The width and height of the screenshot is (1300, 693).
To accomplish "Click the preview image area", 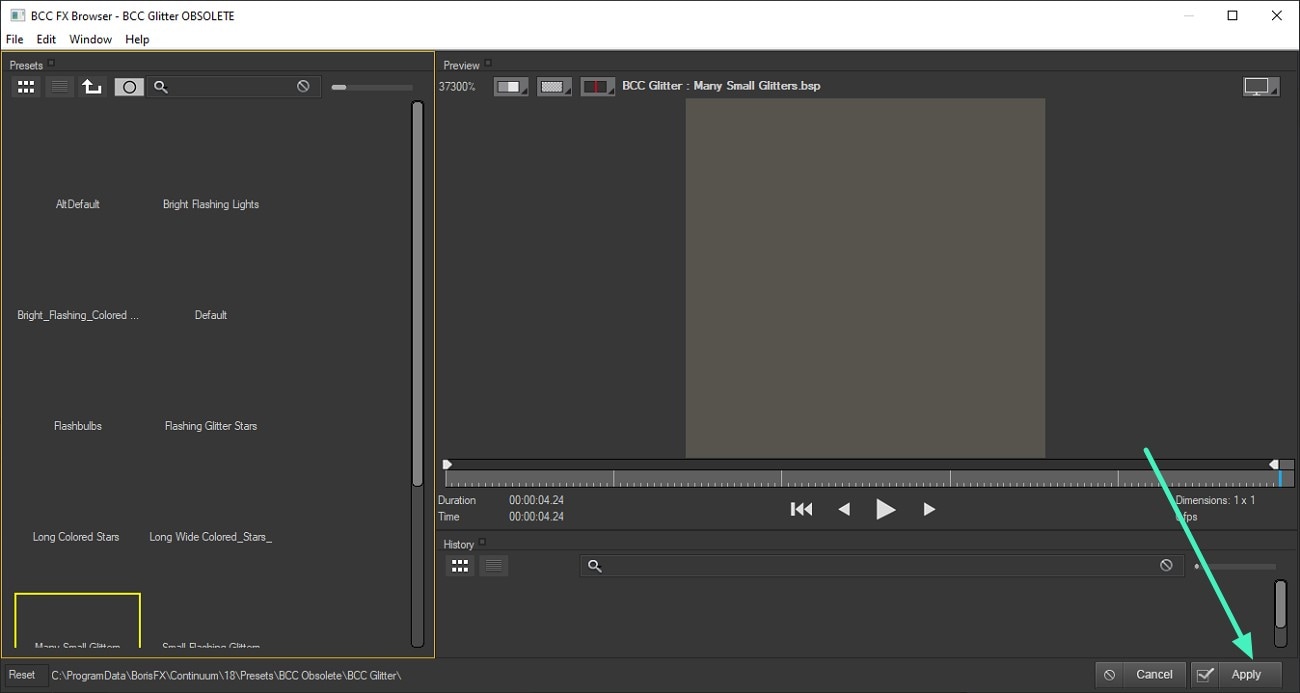I will click(x=865, y=278).
